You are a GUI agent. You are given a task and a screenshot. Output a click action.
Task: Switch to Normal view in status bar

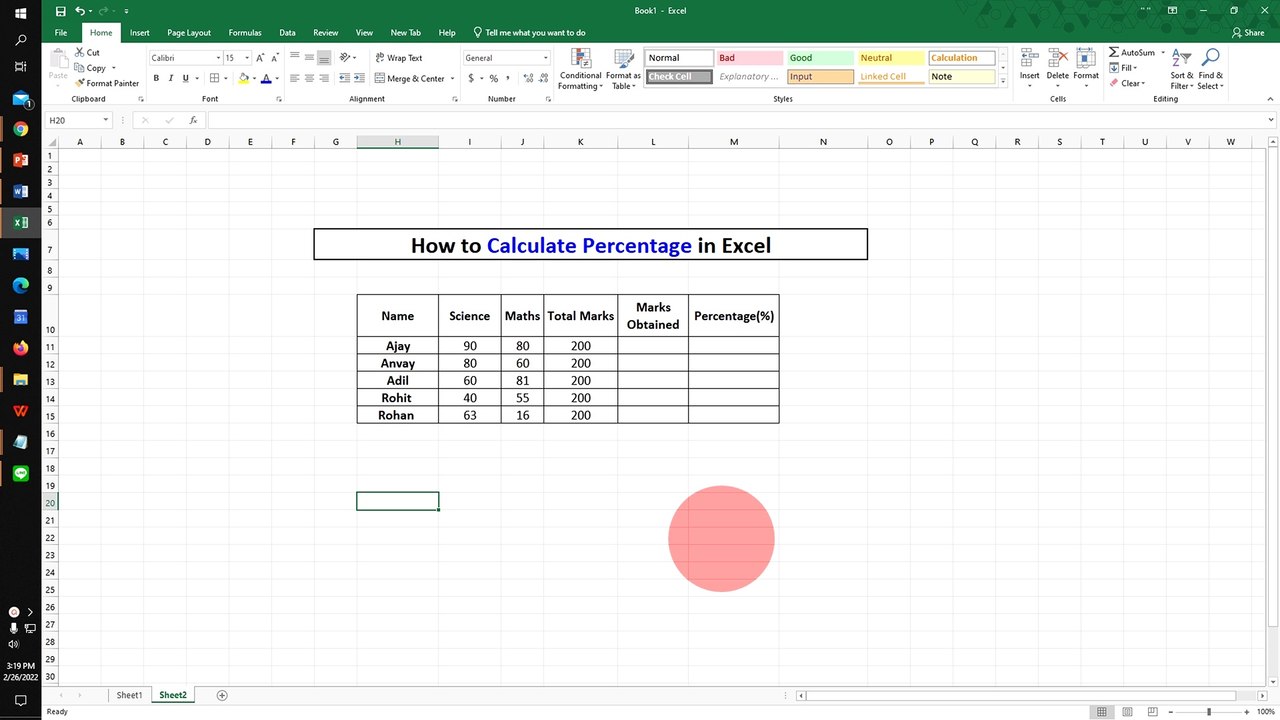point(1102,712)
